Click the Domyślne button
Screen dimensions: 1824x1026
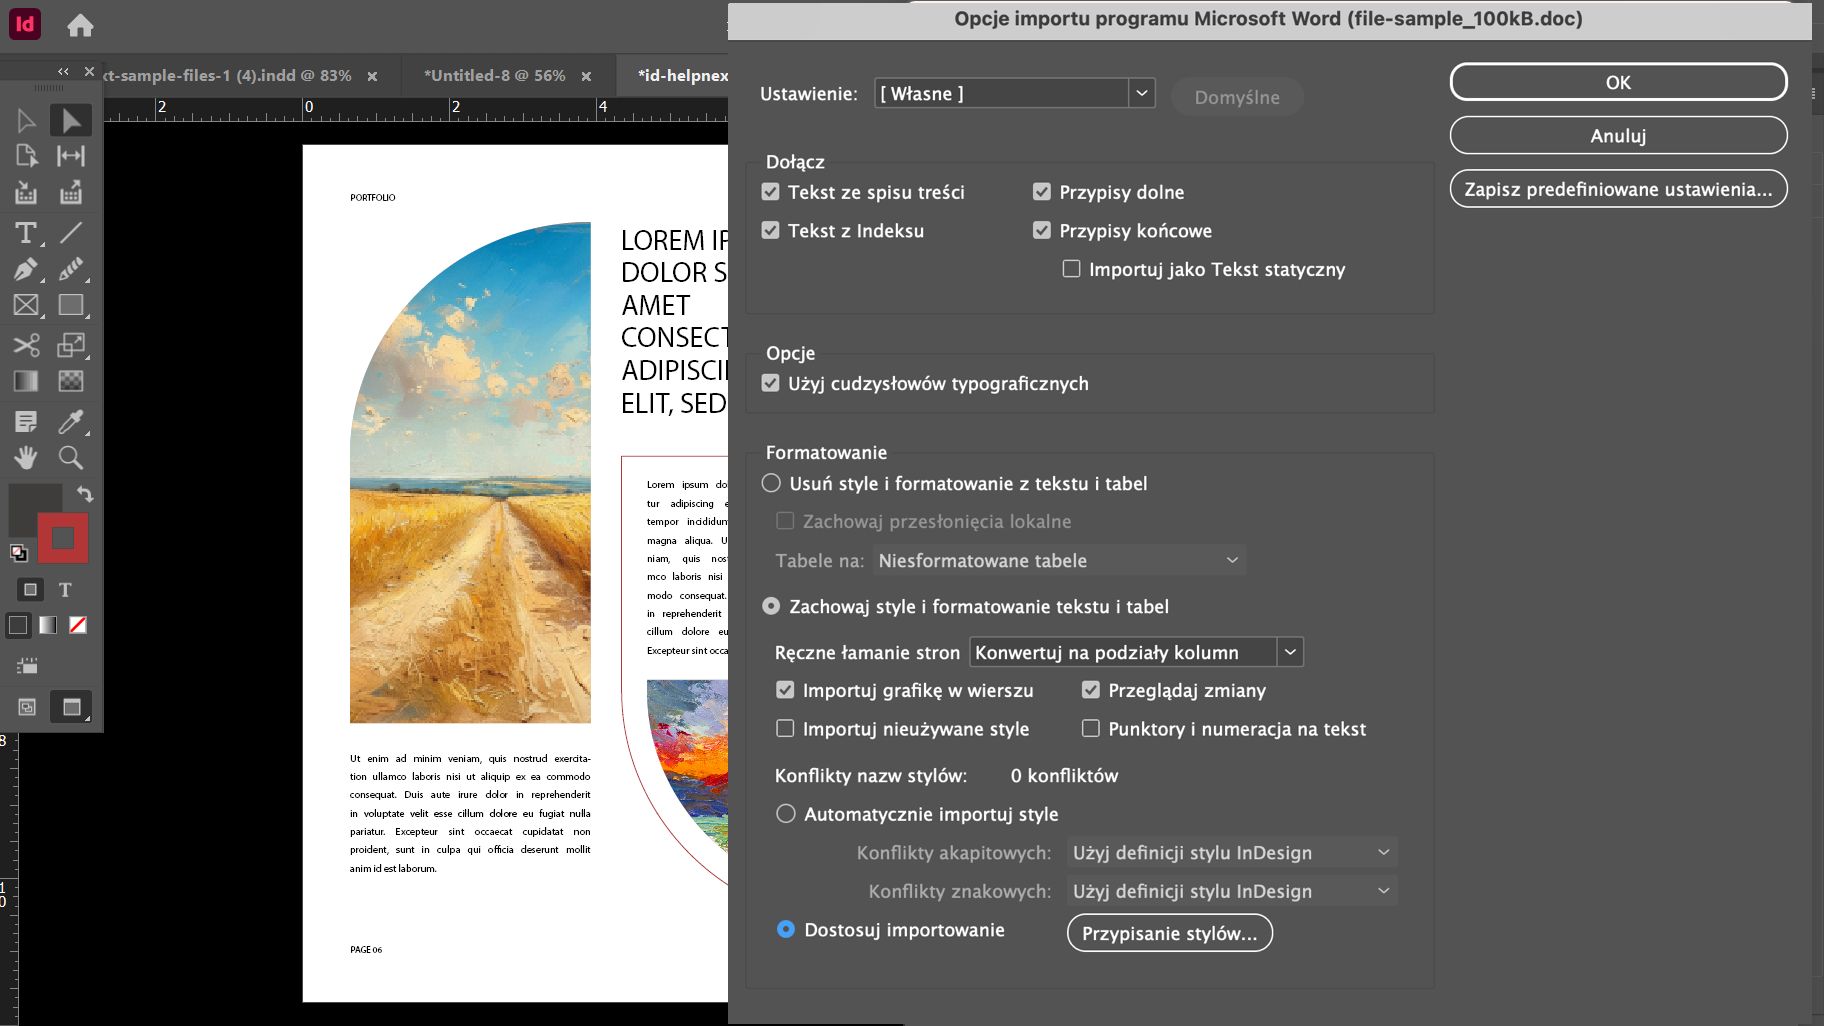tap(1237, 96)
